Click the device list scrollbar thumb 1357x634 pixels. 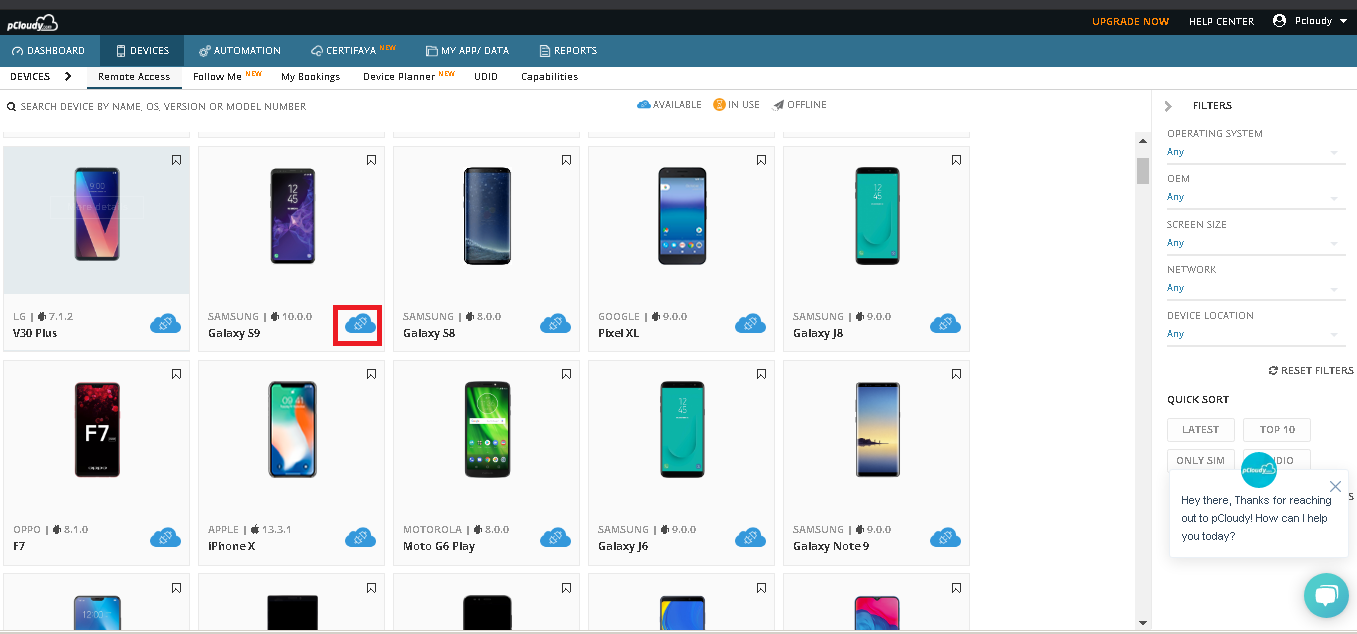[1143, 171]
